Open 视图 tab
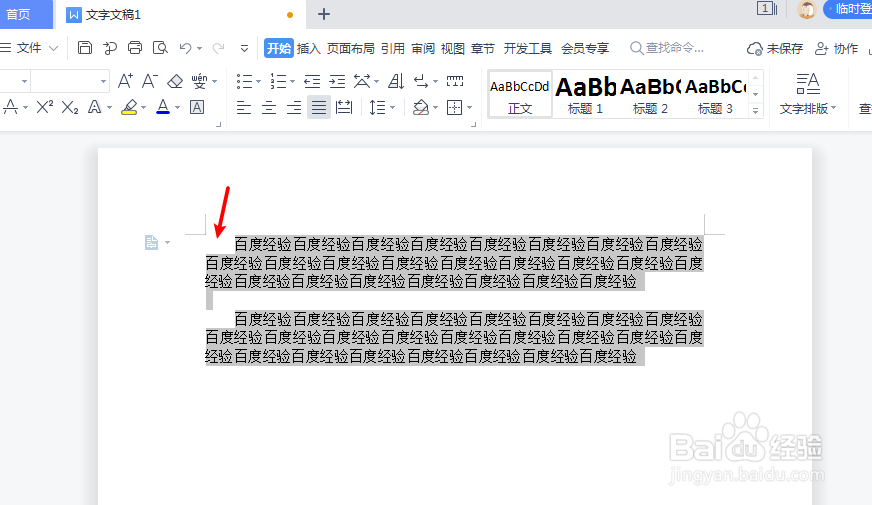 tap(453, 48)
